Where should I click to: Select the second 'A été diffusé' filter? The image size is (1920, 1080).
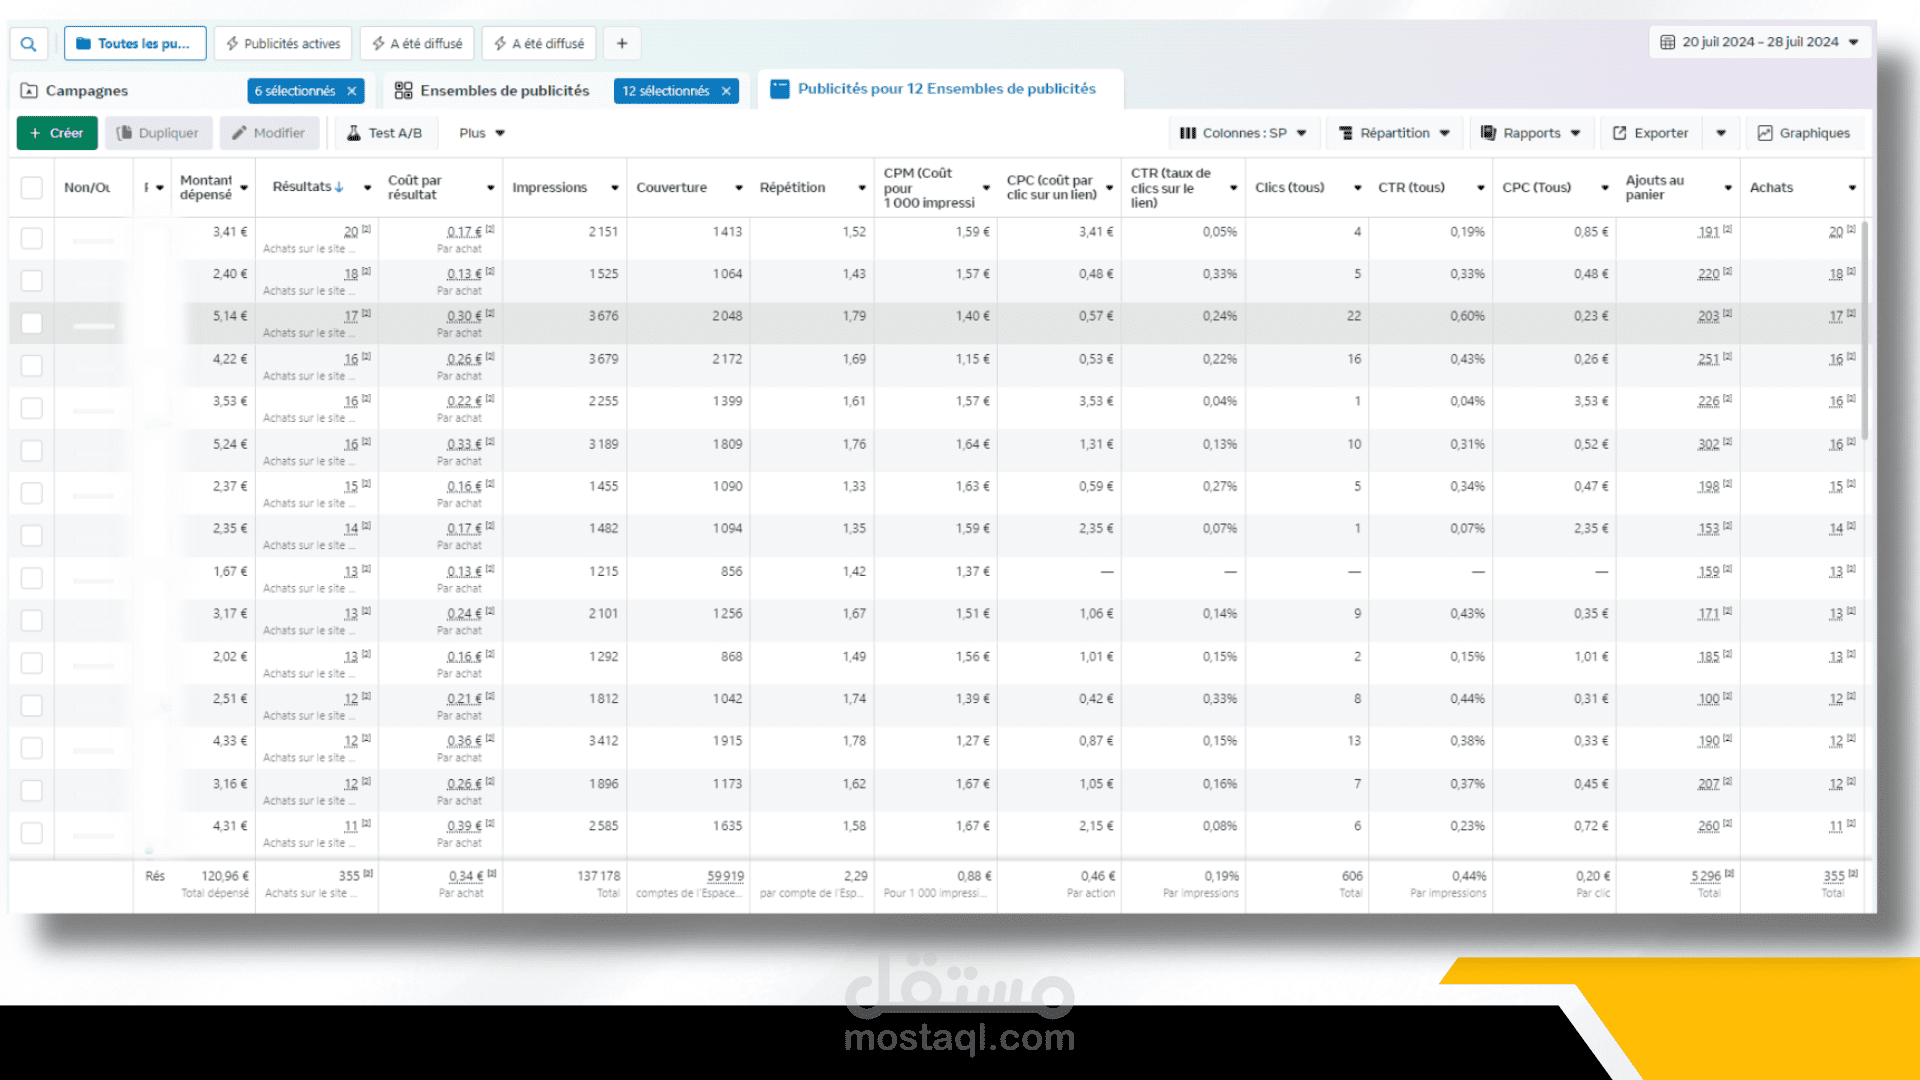[x=540, y=44]
